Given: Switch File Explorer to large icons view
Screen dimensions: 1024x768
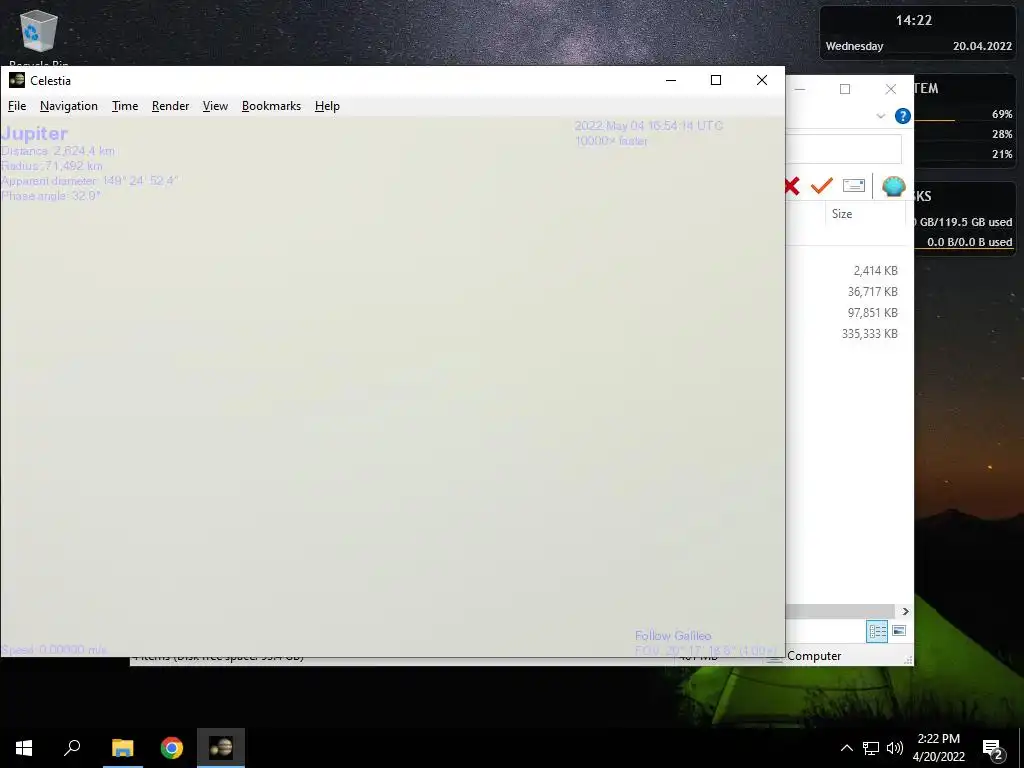Looking at the screenshot, I should (x=899, y=631).
